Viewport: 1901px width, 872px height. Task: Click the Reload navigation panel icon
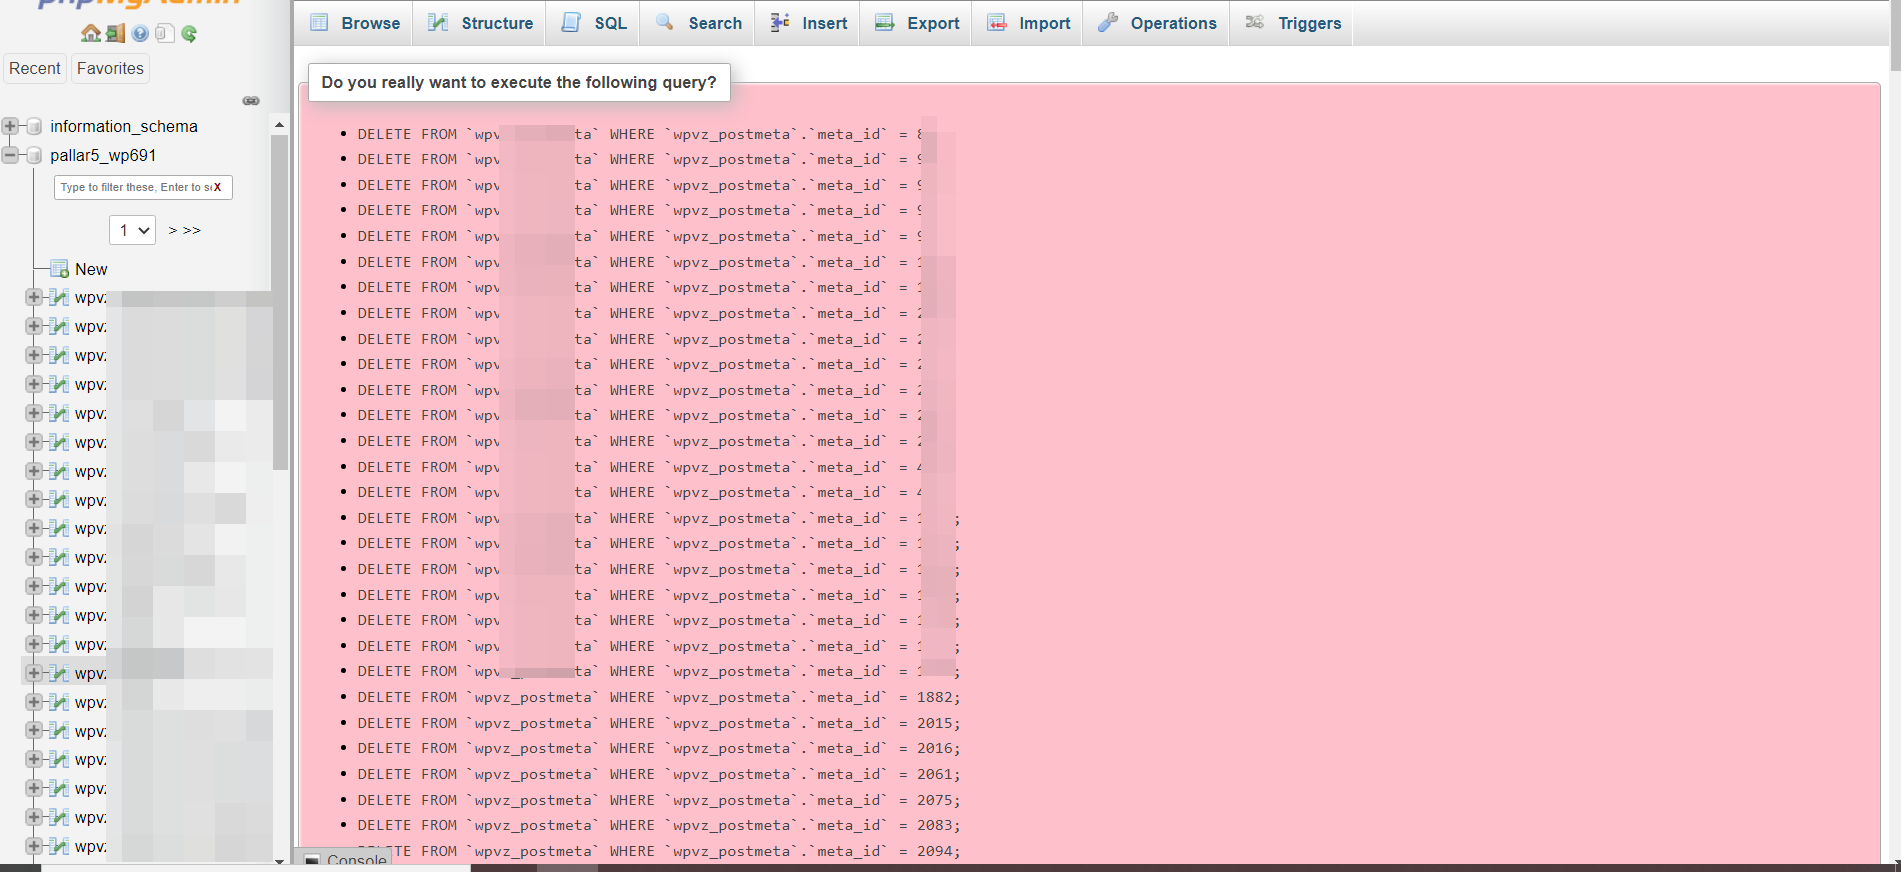pyautogui.click(x=189, y=34)
